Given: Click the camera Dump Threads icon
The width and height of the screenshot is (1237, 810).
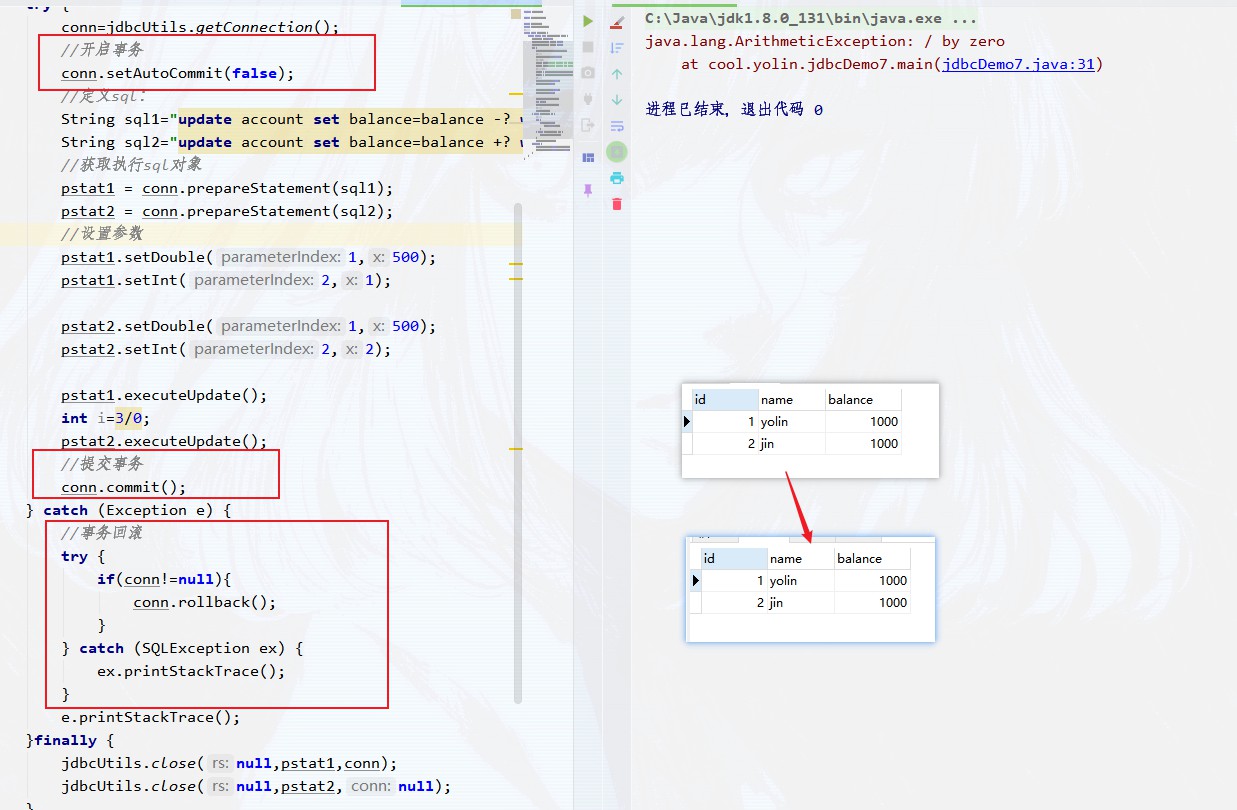Looking at the screenshot, I should point(588,73).
